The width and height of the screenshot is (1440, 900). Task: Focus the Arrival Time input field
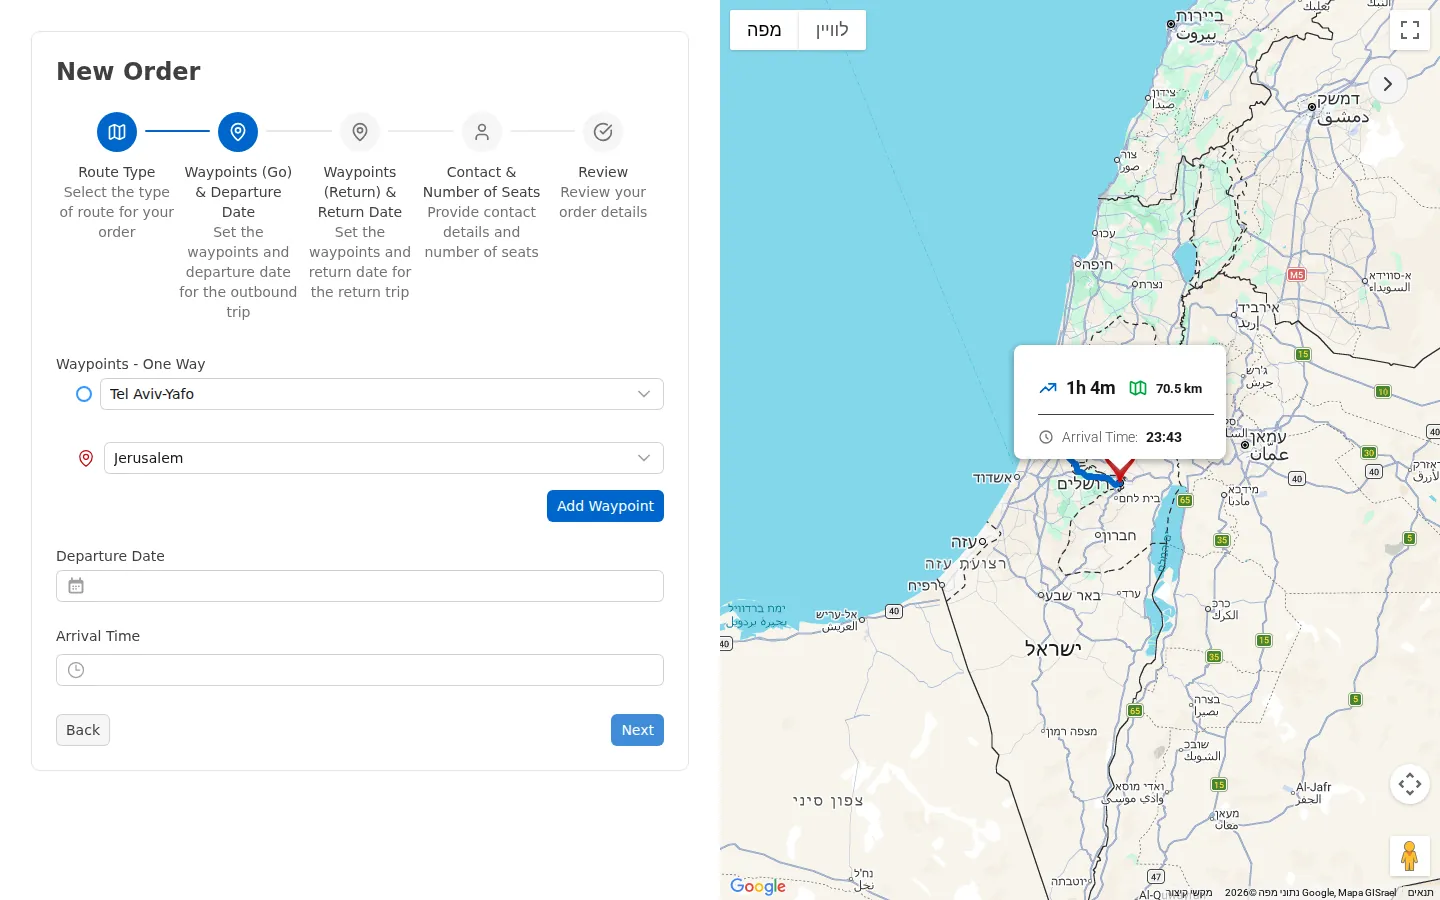tap(360, 670)
